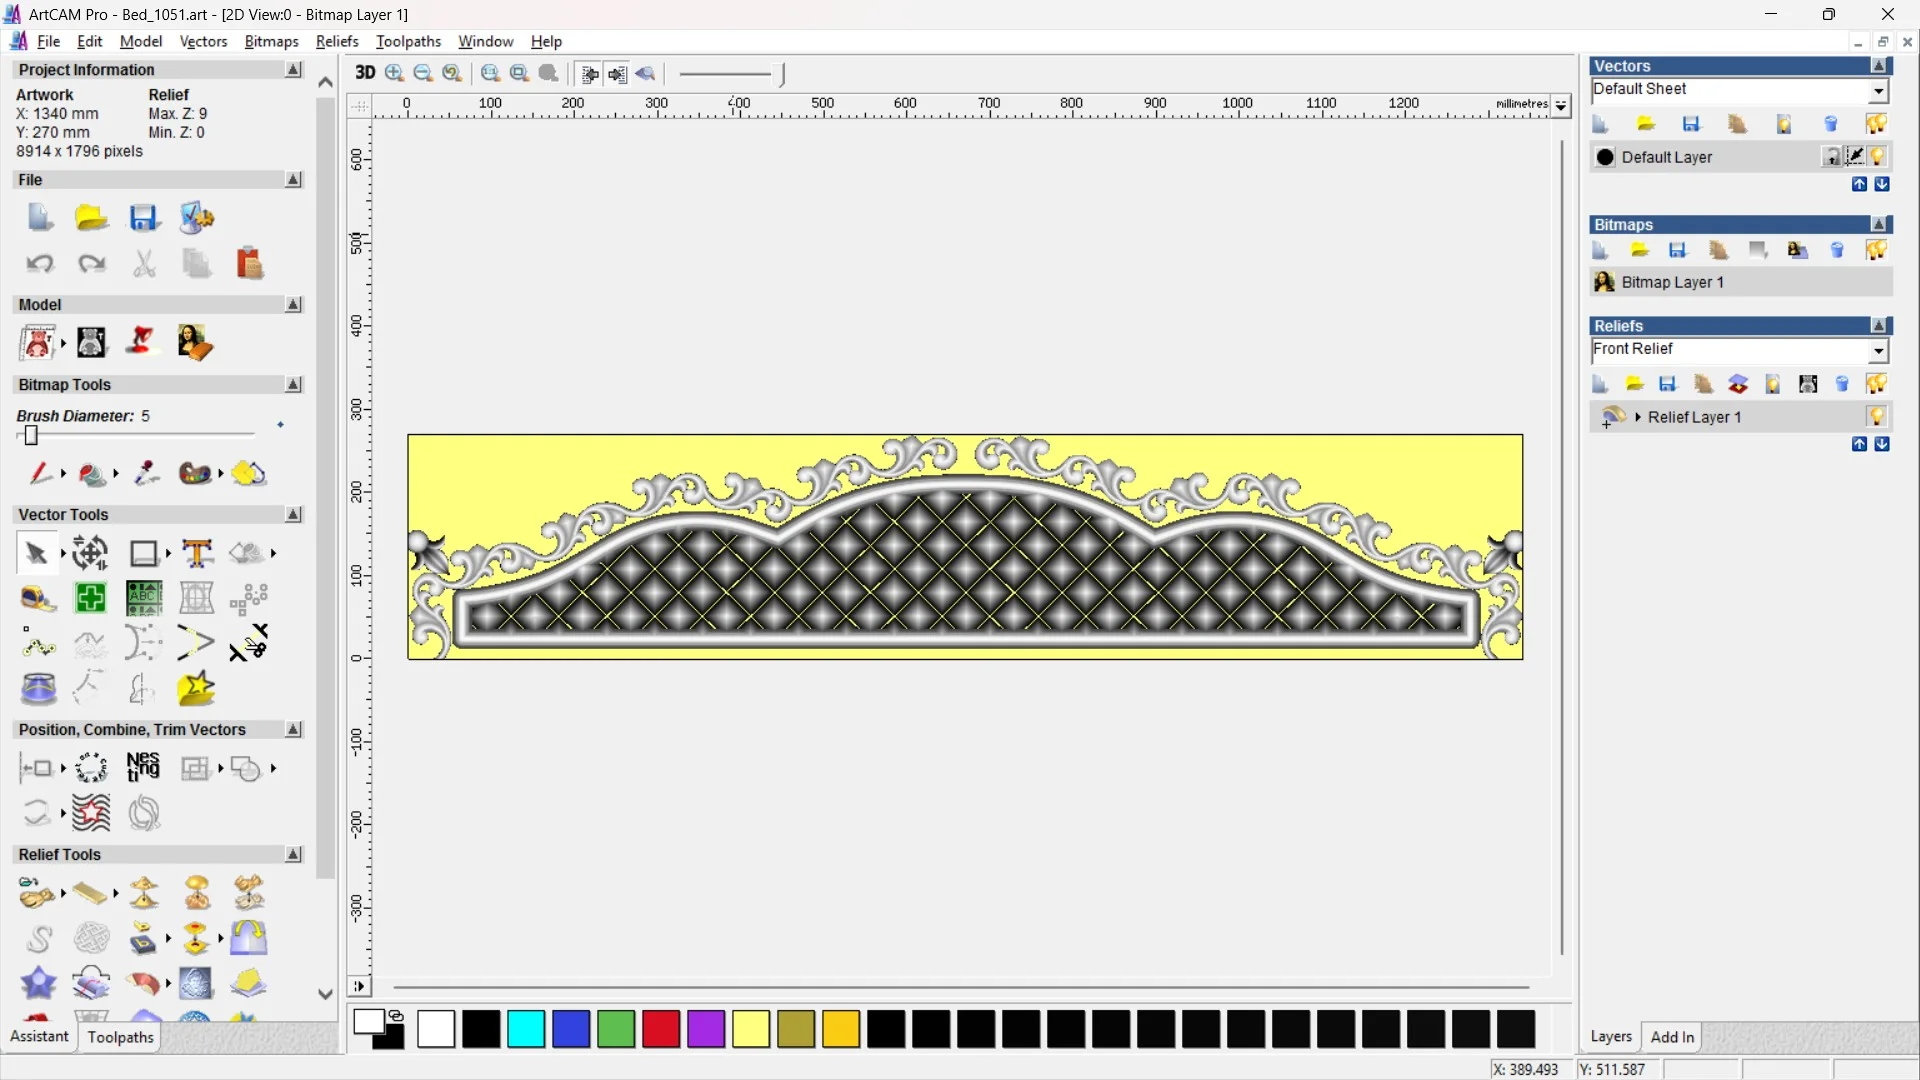This screenshot has height=1080, width=1920.
Task: Toggle Relief Layer 1 visibility bulb
Action: pos(1877,417)
